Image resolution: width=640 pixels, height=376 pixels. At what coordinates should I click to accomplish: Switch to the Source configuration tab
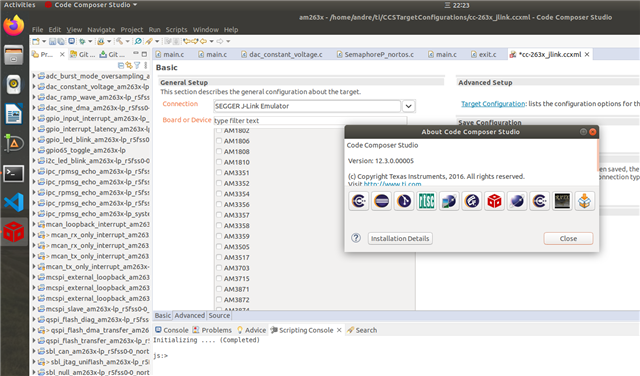219,316
